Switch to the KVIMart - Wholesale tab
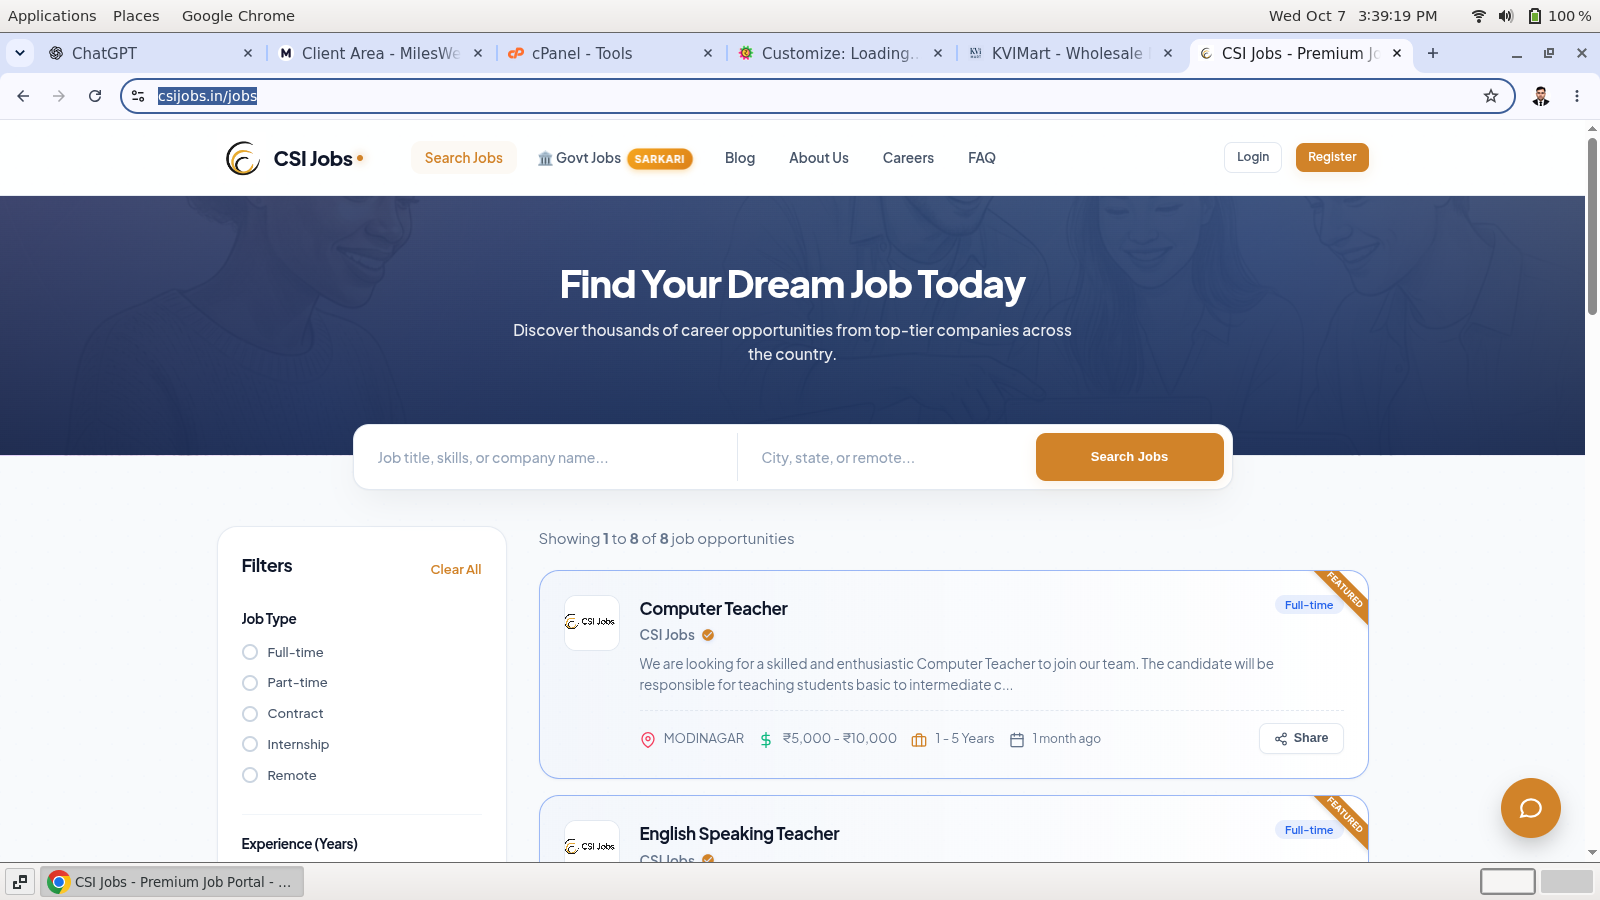Screen dimensions: 1600x900 1070,53
